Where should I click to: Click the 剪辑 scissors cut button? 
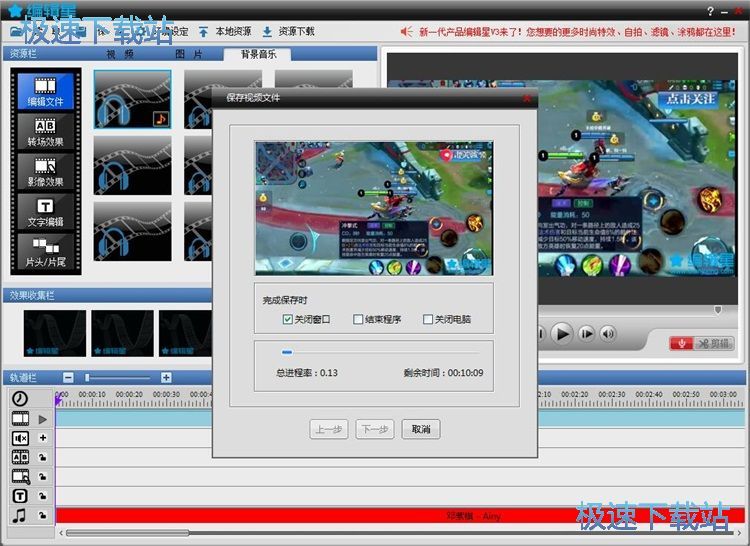coord(713,343)
